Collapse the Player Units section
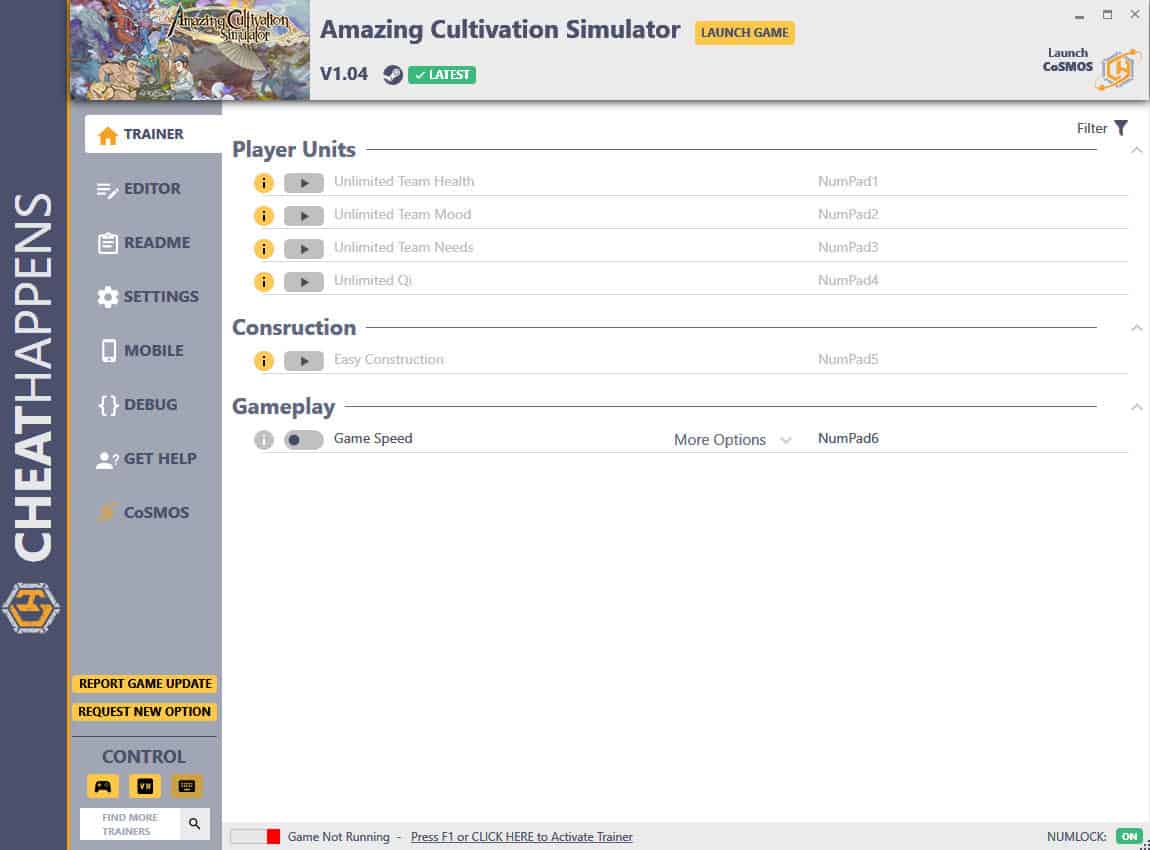1150x850 pixels. pyautogui.click(x=1136, y=150)
